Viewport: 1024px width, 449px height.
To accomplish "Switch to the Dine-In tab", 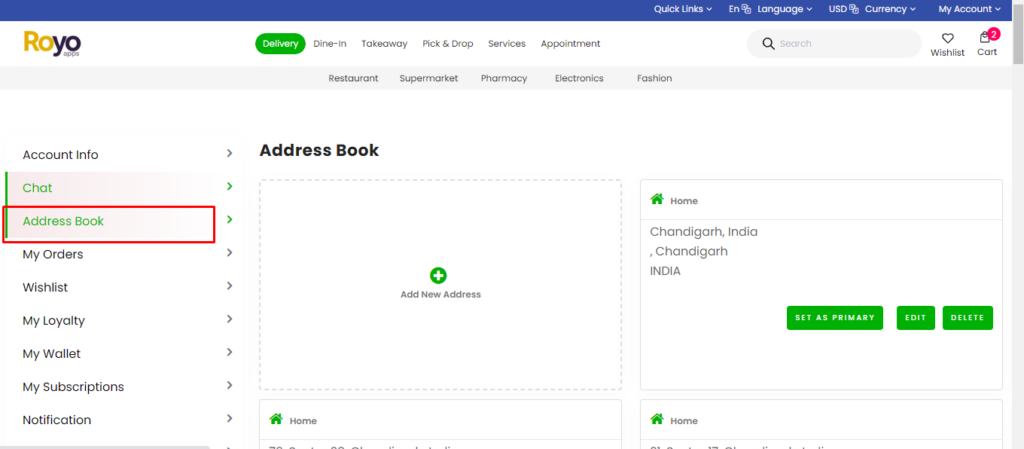I will [x=329, y=44].
